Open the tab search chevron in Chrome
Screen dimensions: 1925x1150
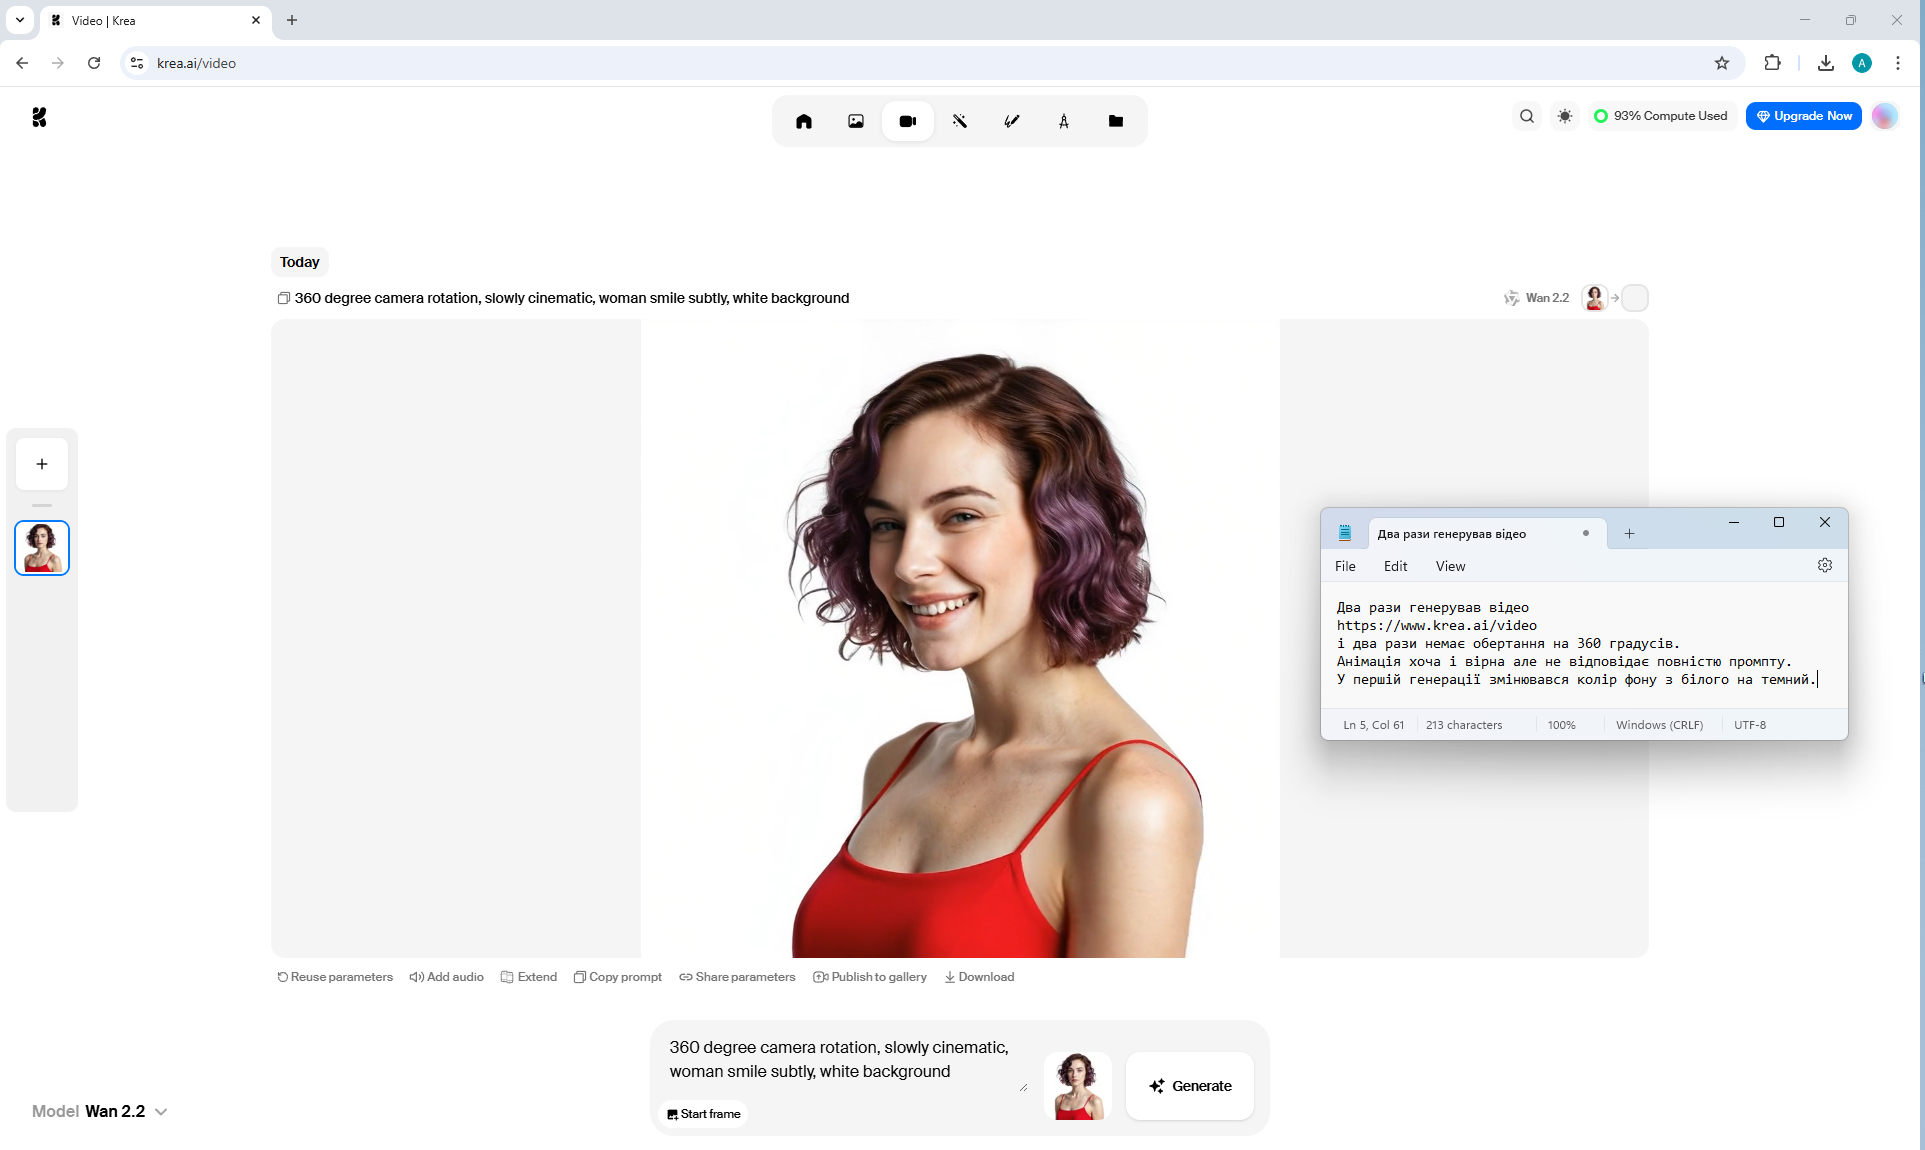click(x=19, y=20)
